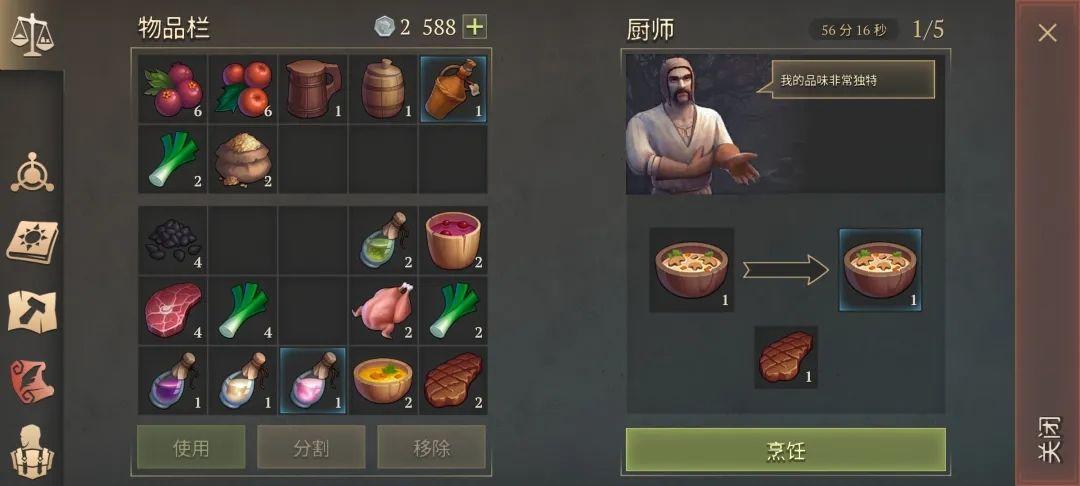Image resolution: width=1080 pixels, height=486 pixels.
Task: Select the wooden beer mug item
Action: pyautogui.click(x=313, y=89)
